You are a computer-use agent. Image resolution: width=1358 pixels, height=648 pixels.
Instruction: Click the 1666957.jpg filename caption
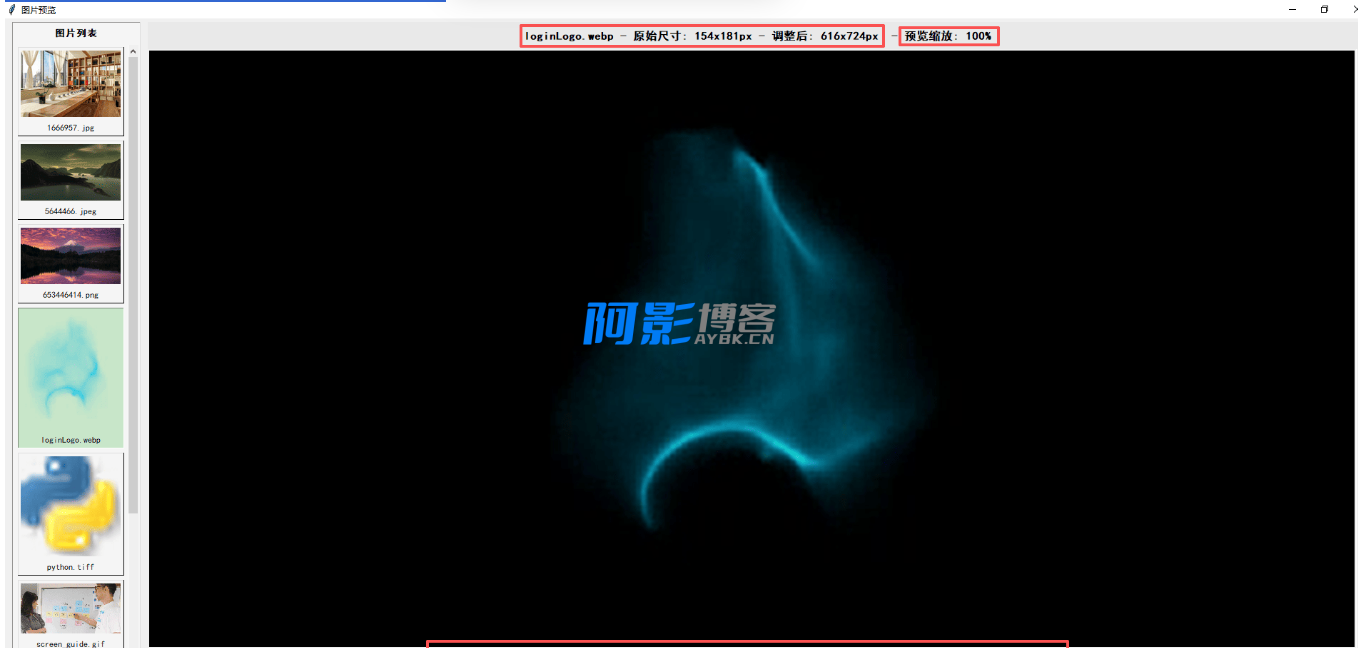click(70, 128)
